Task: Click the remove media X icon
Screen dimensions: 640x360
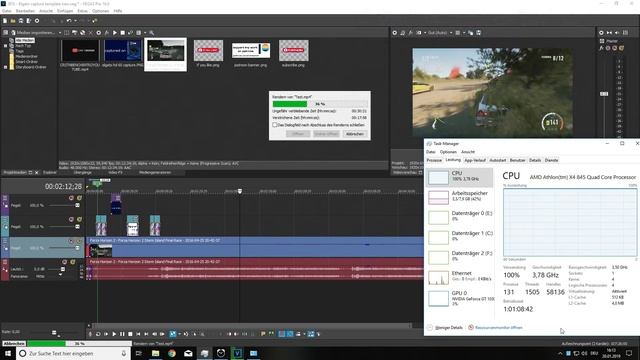Action: (91, 33)
